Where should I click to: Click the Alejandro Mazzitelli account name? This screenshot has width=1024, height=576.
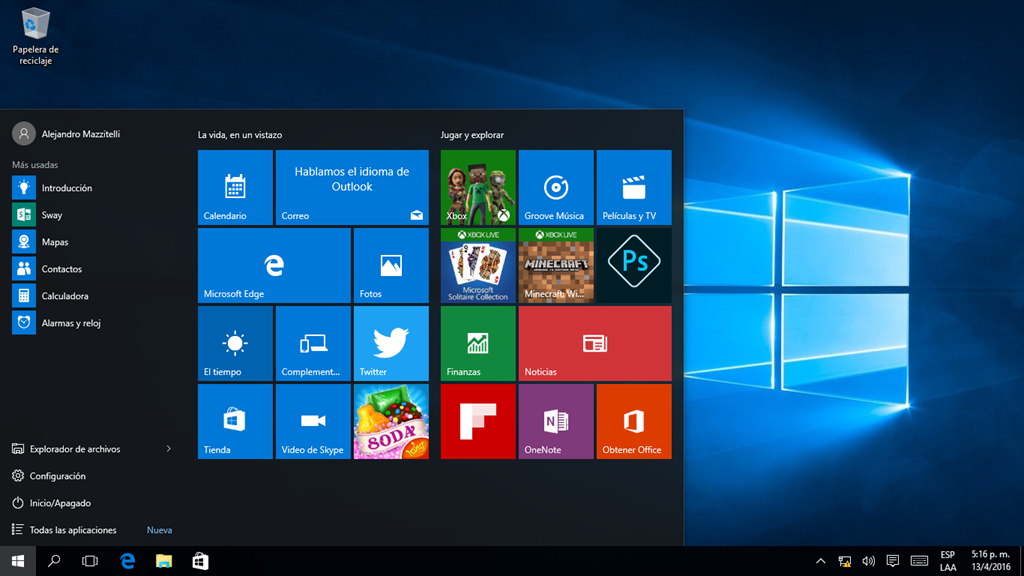click(x=80, y=134)
